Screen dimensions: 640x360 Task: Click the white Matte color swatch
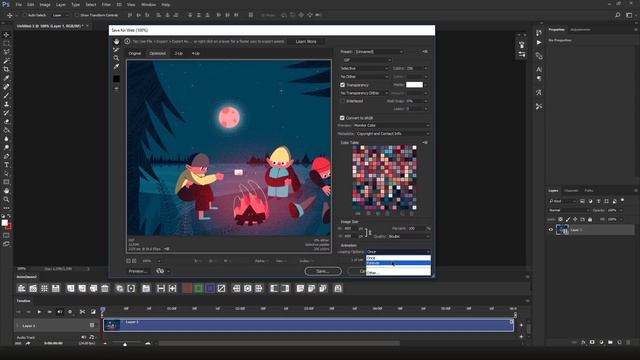[x=414, y=84]
